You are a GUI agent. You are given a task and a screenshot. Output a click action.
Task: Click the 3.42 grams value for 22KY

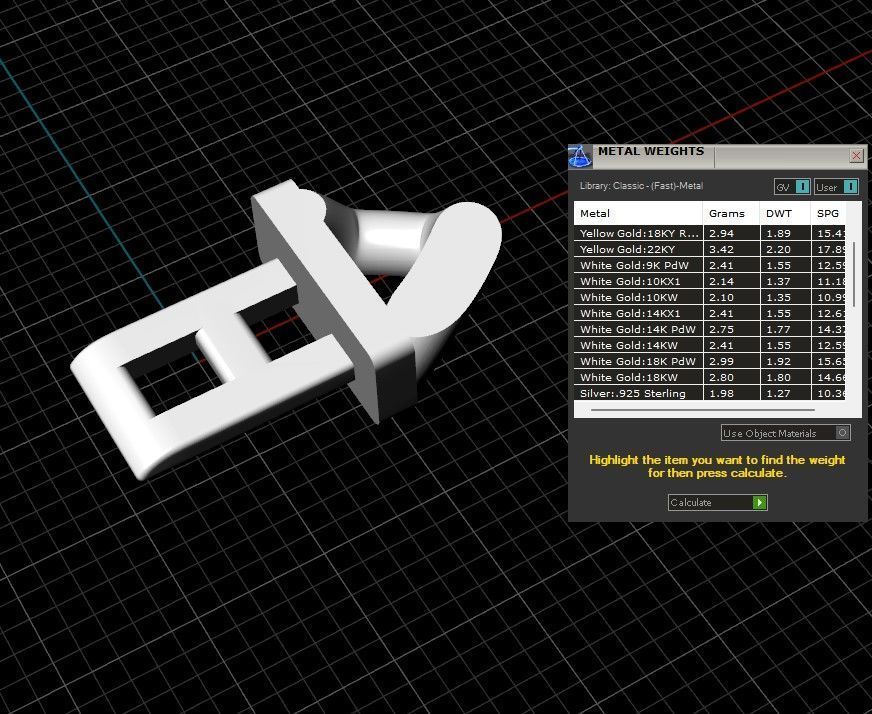pos(721,249)
